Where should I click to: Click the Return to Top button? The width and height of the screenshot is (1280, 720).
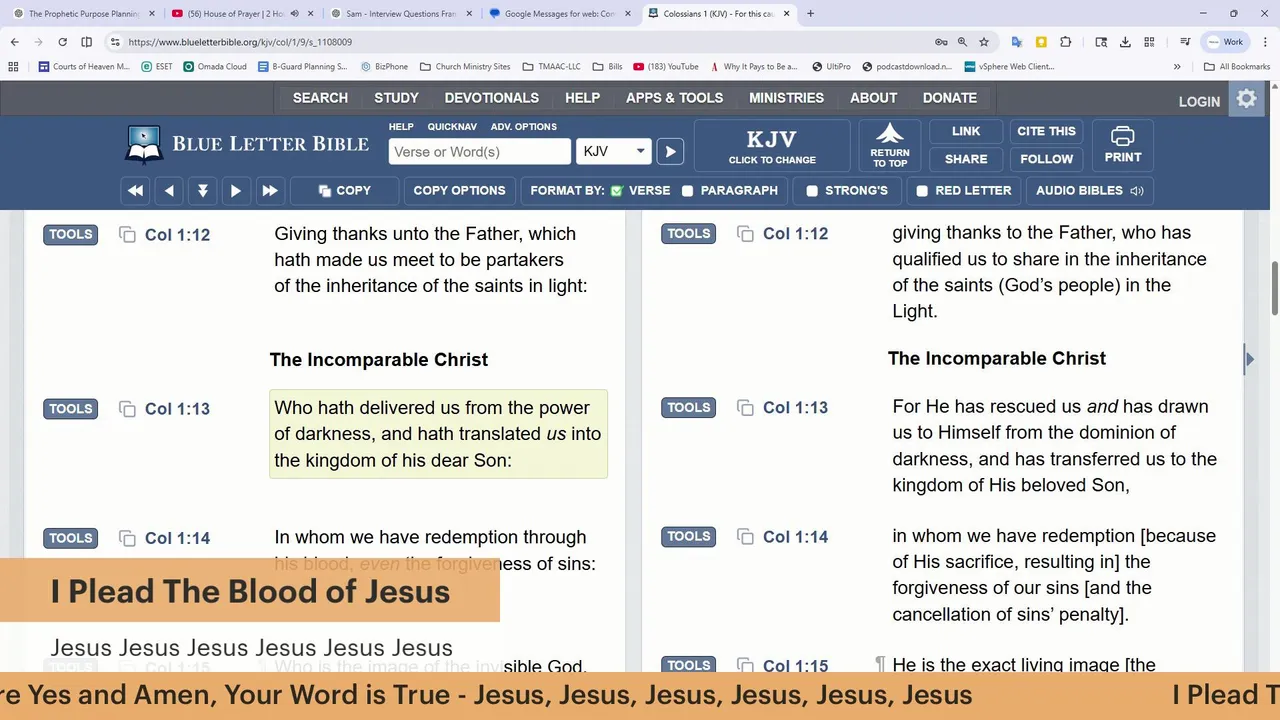(x=890, y=146)
